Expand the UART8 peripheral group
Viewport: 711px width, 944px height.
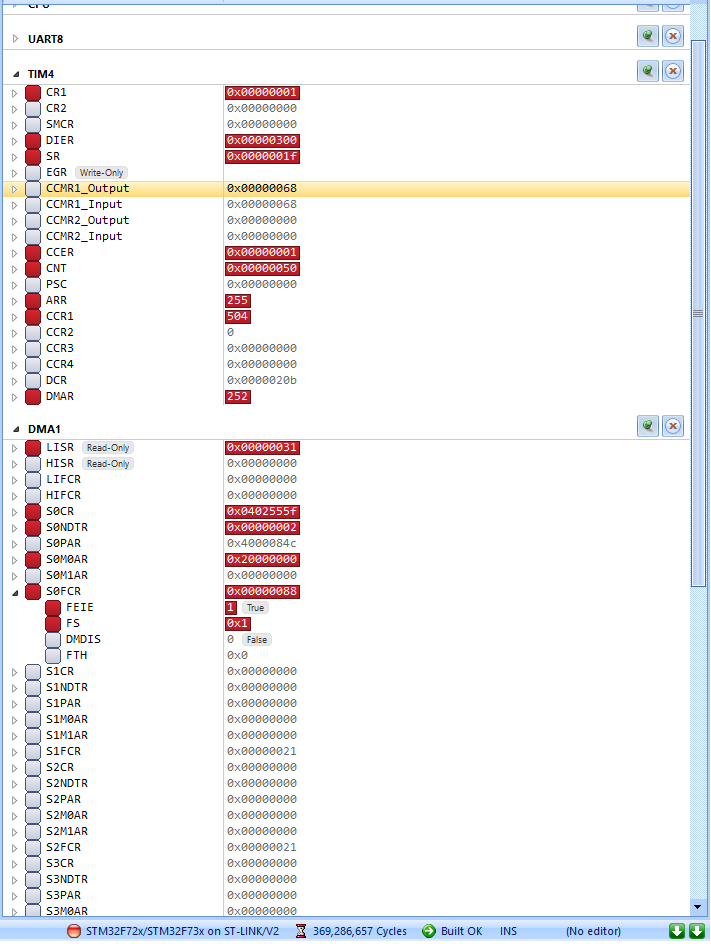pyautogui.click(x=16, y=39)
